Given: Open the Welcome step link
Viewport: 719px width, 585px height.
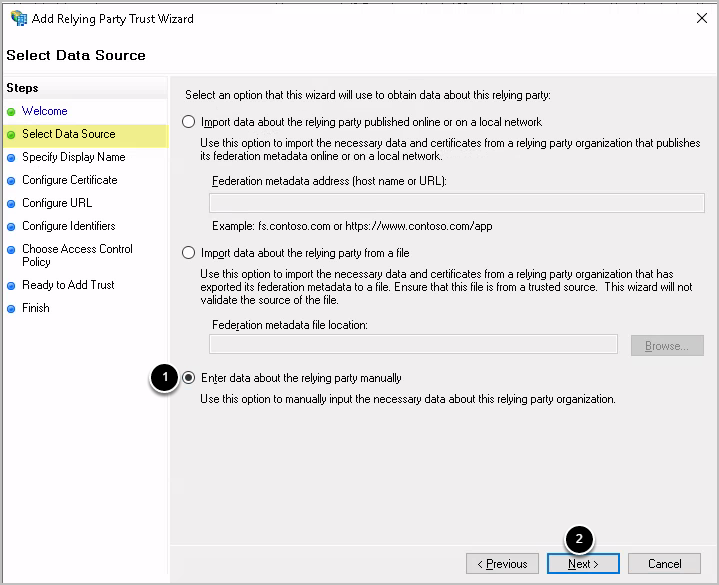Looking at the screenshot, I should (44, 111).
